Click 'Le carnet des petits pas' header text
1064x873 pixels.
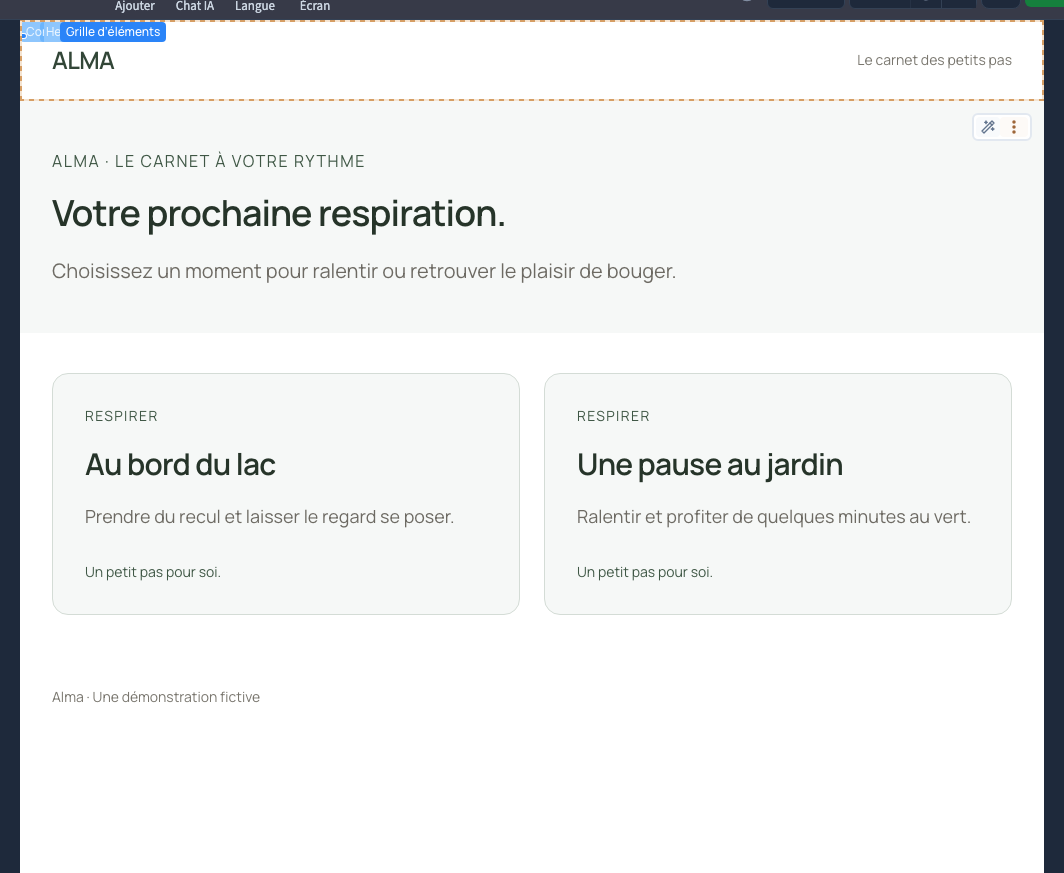(x=934, y=60)
